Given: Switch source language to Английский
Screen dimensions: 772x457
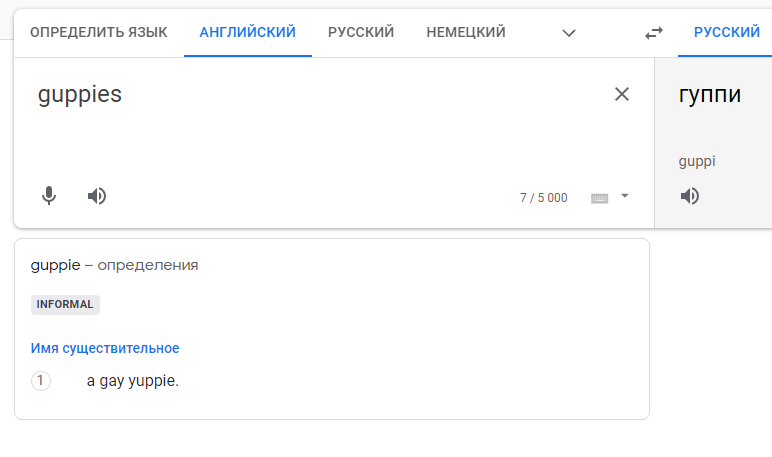Looking at the screenshot, I should click(x=248, y=33).
